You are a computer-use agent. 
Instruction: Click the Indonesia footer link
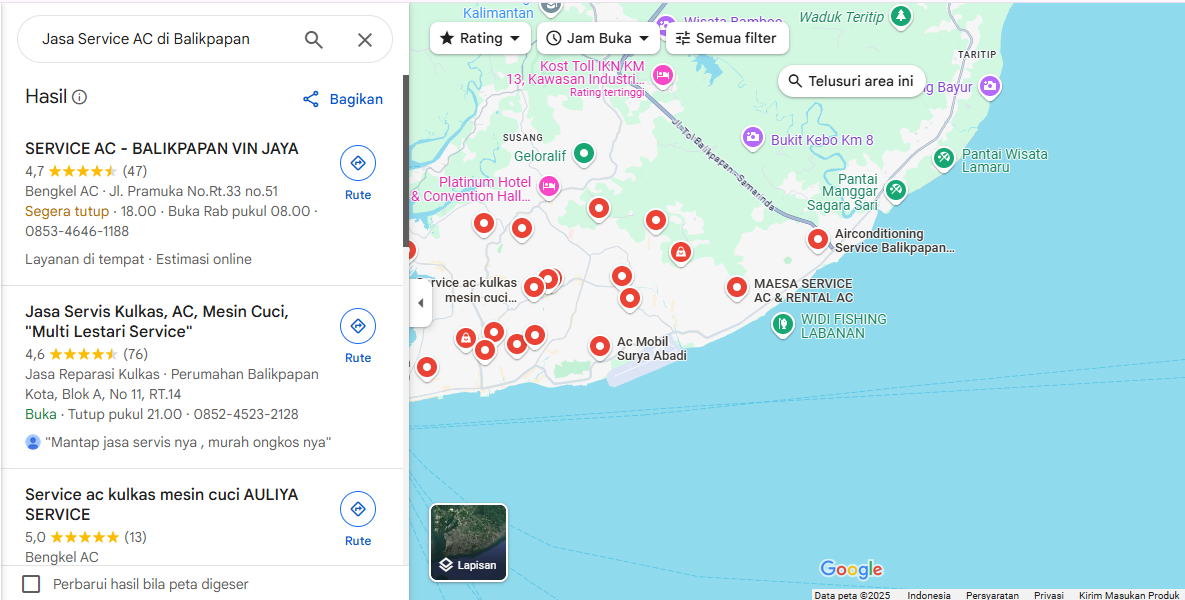point(929,595)
